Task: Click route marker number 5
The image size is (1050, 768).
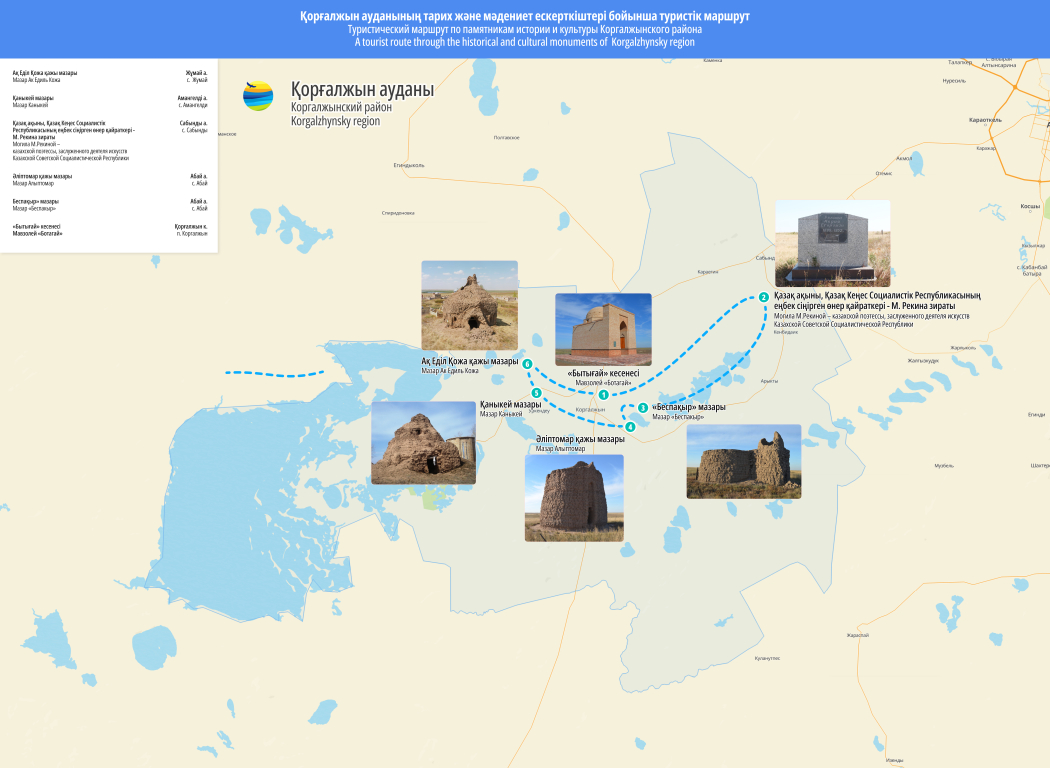Action: (x=536, y=393)
